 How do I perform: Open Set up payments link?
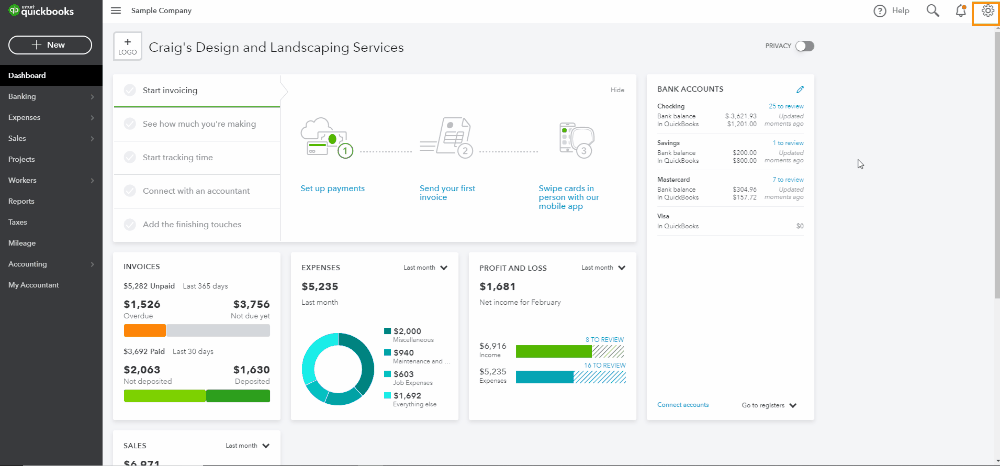point(332,189)
